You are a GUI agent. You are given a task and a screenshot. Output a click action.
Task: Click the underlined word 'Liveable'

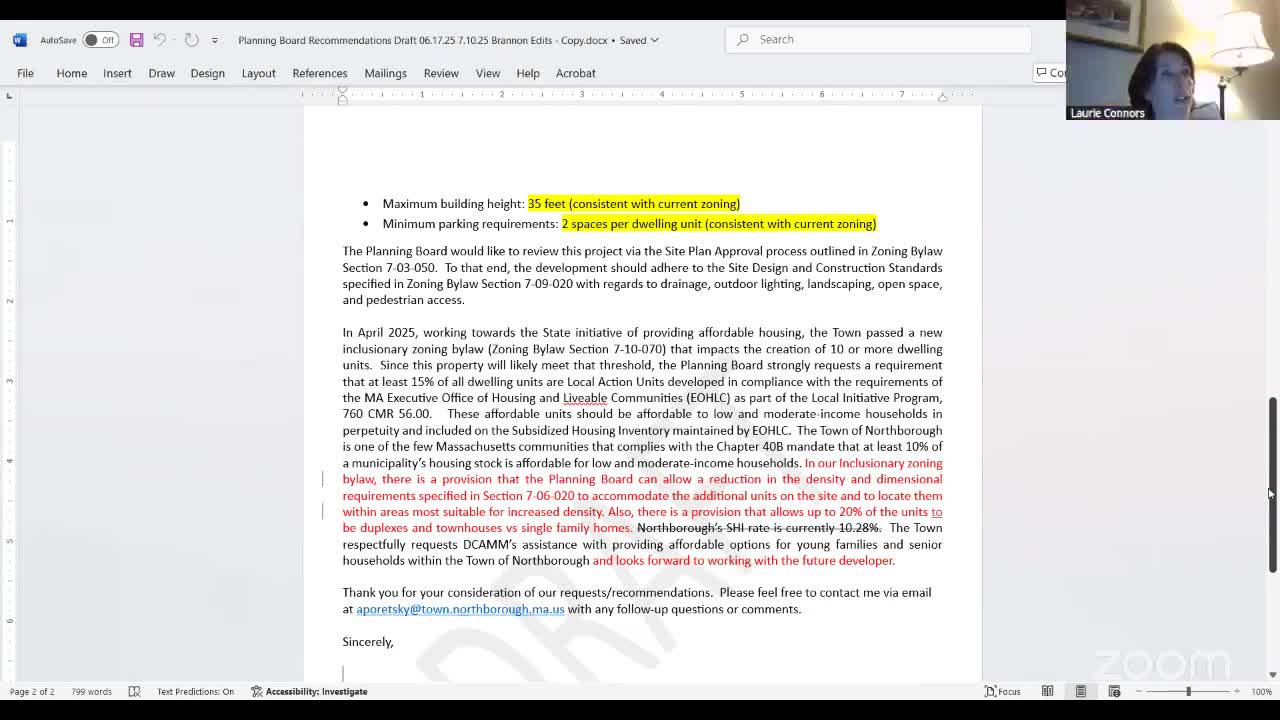tap(585, 398)
